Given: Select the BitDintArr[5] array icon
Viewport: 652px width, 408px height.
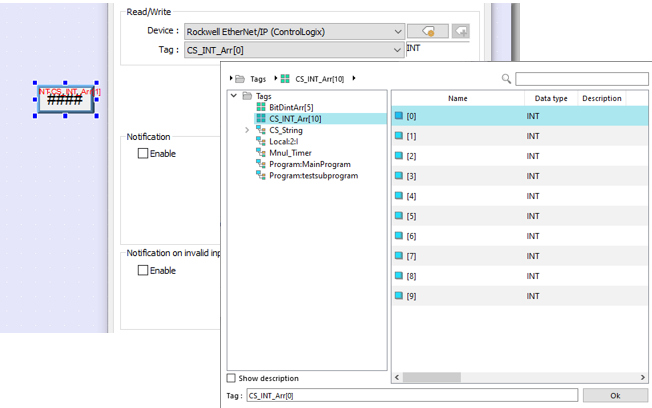Looking at the screenshot, I should (x=261, y=107).
